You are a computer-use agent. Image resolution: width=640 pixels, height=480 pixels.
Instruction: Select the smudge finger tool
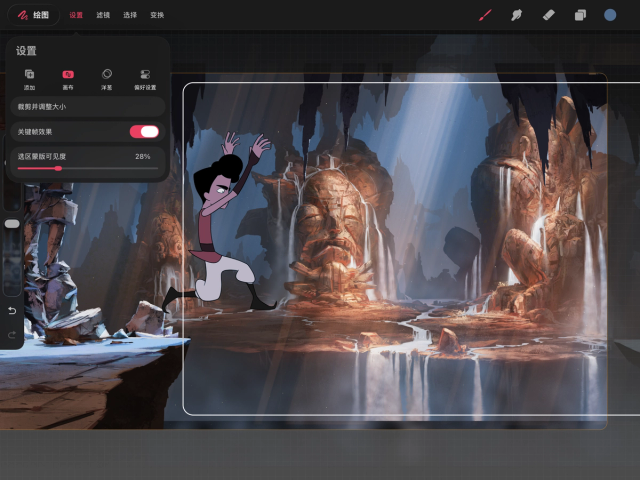516,16
